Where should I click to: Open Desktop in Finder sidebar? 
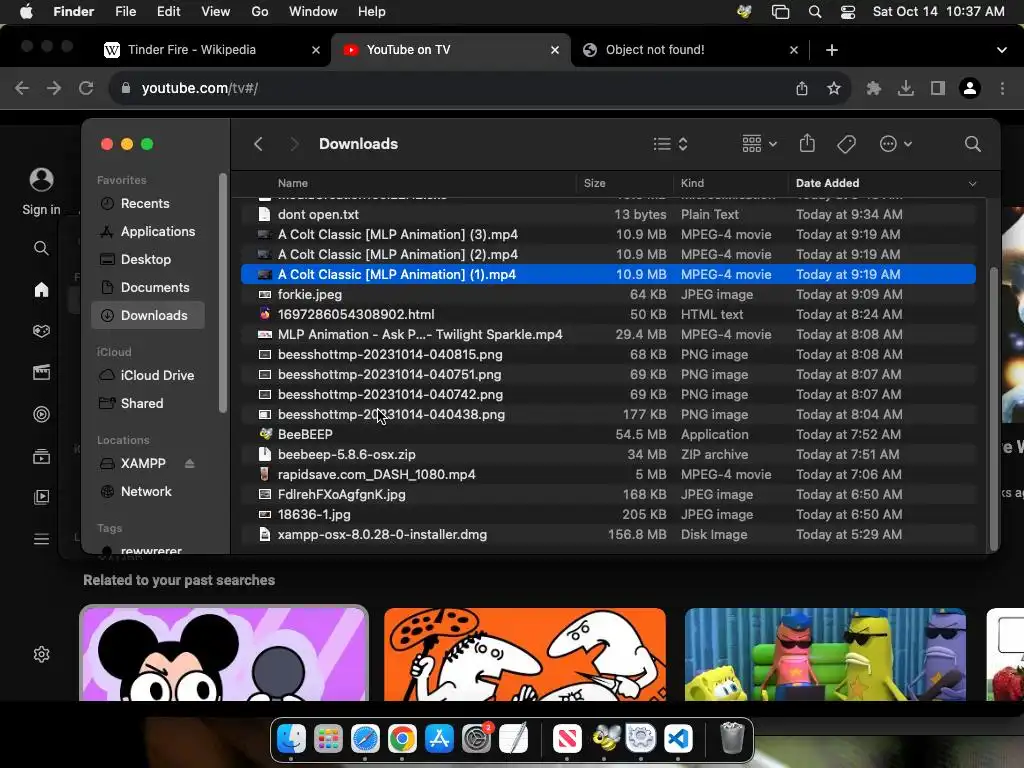[x=148, y=259]
